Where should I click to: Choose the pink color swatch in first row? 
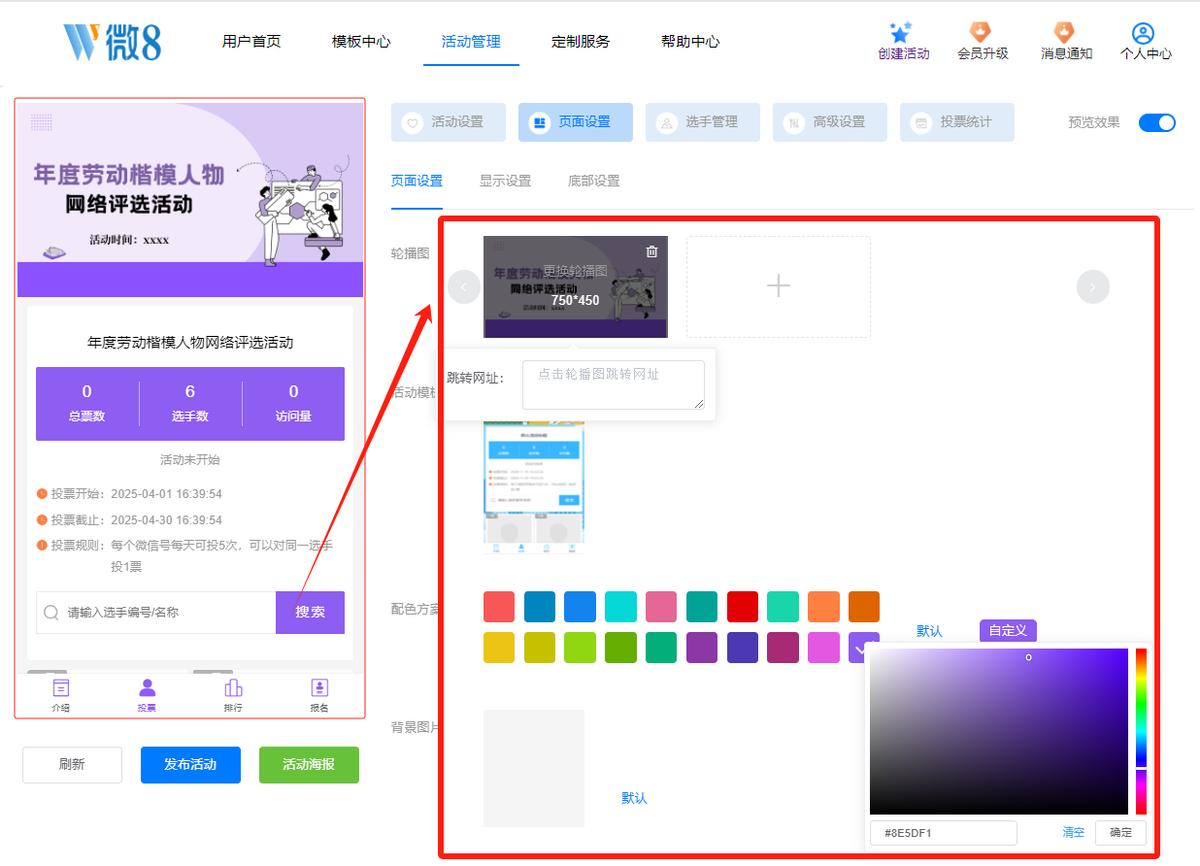click(x=661, y=607)
